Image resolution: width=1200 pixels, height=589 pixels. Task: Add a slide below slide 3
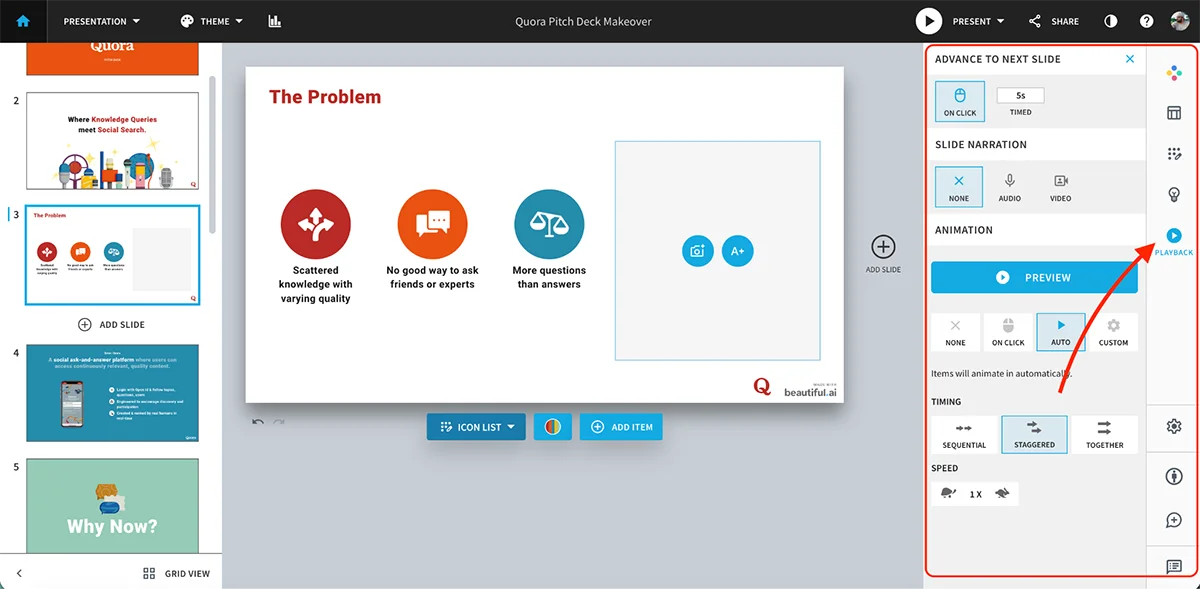click(112, 325)
